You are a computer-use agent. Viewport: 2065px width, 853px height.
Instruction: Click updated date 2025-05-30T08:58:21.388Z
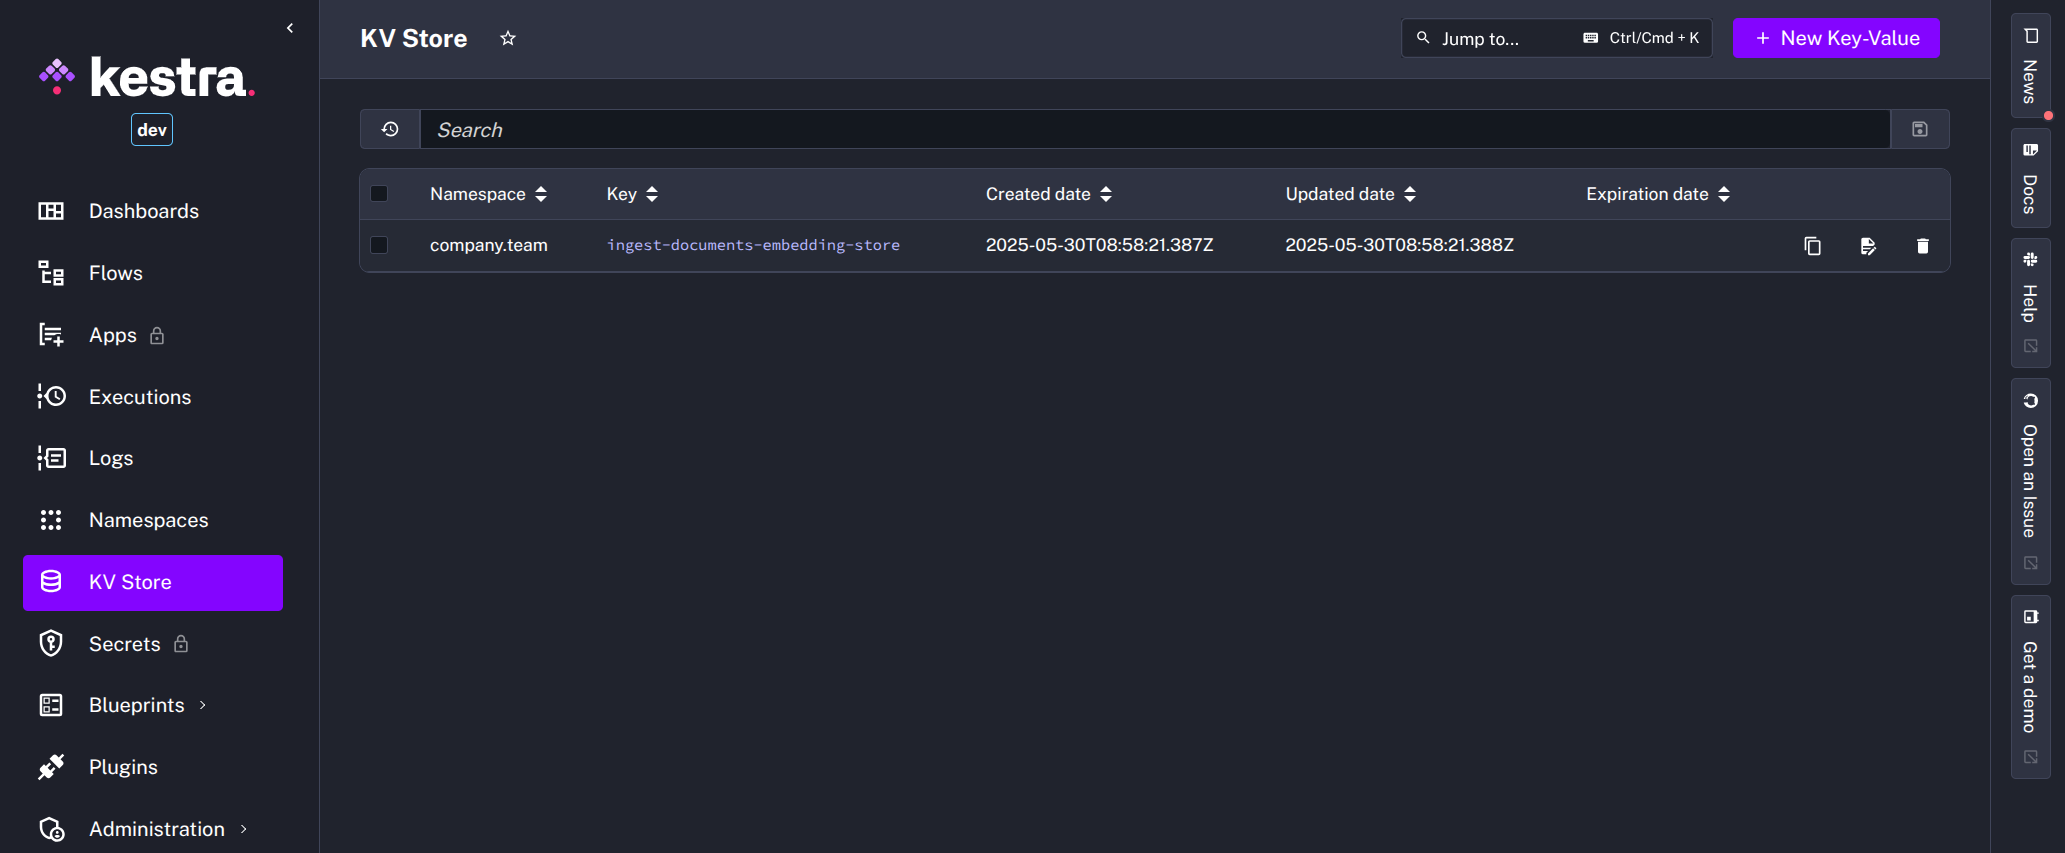(x=1399, y=245)
